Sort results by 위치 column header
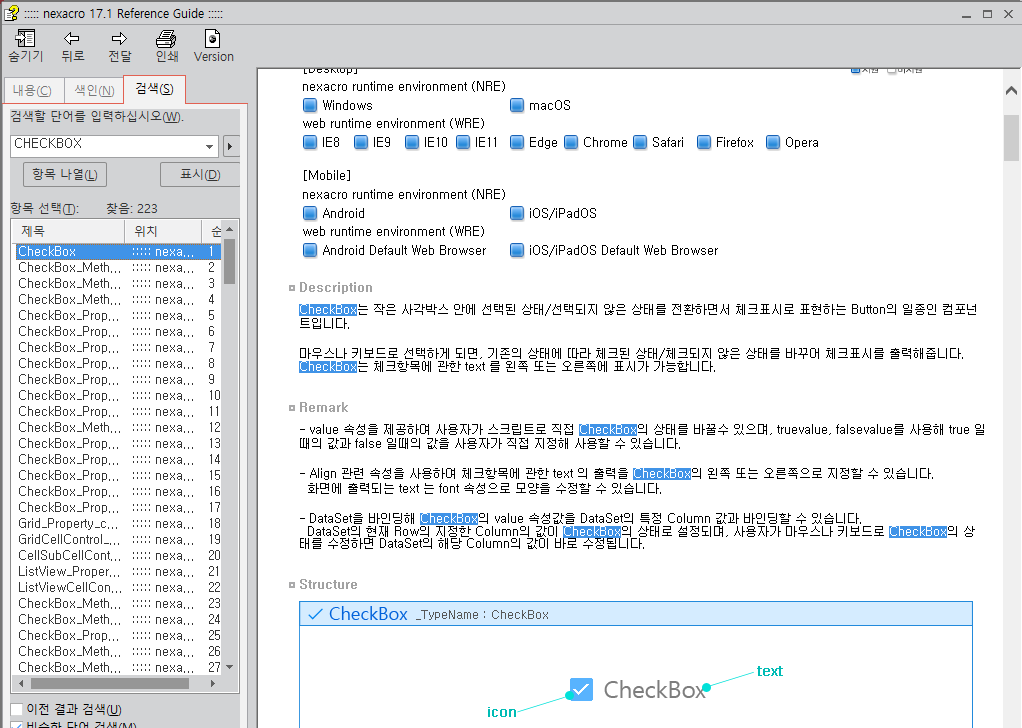 point(163,231)
